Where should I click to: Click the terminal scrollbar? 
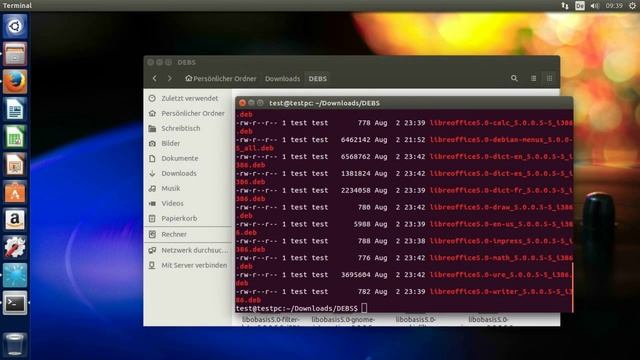(572, 288)
